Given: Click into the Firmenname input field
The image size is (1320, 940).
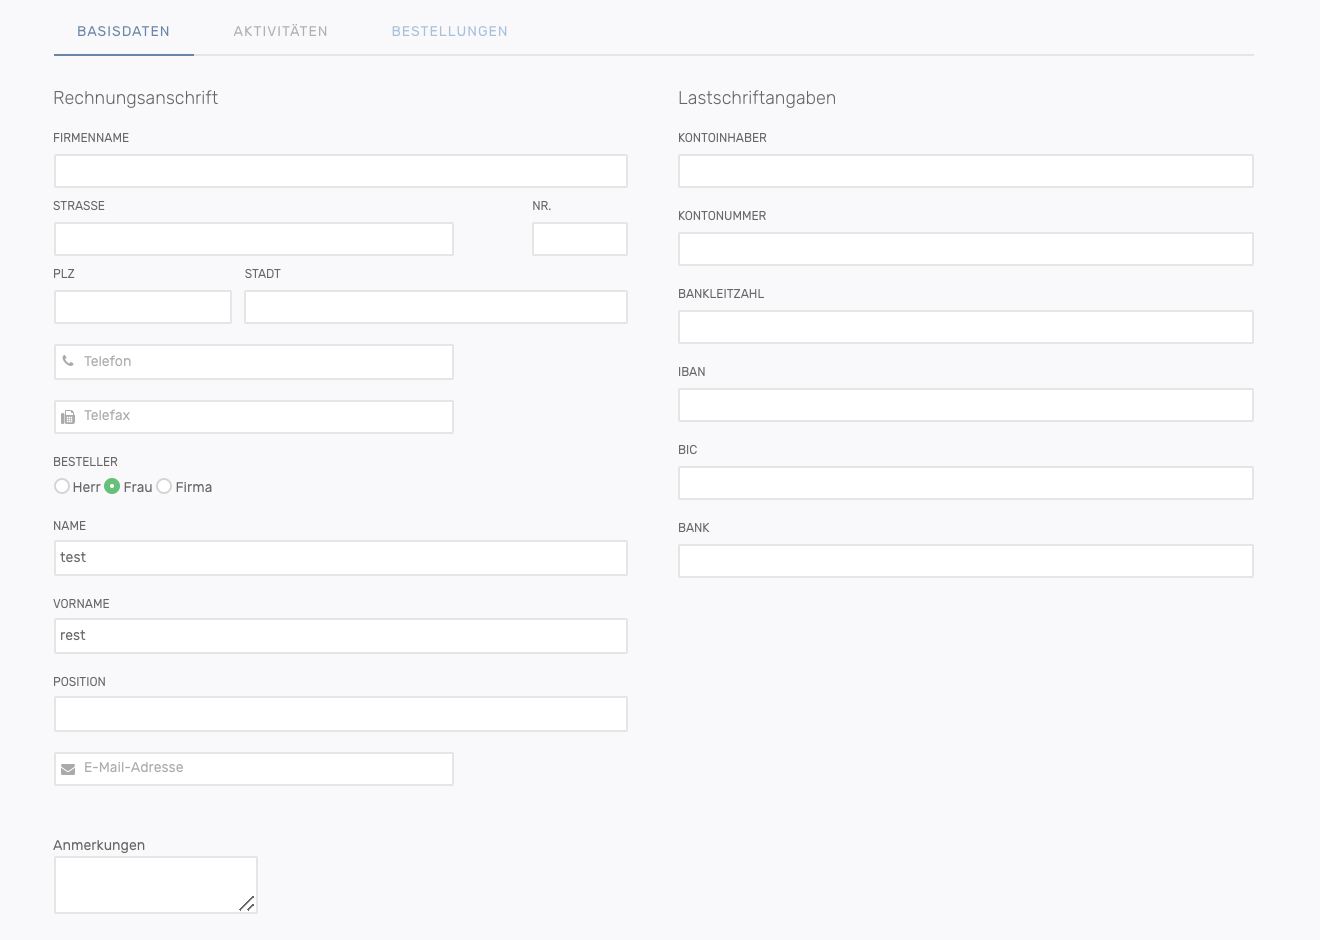Looking at the screenshot, I should coord(340,171).
